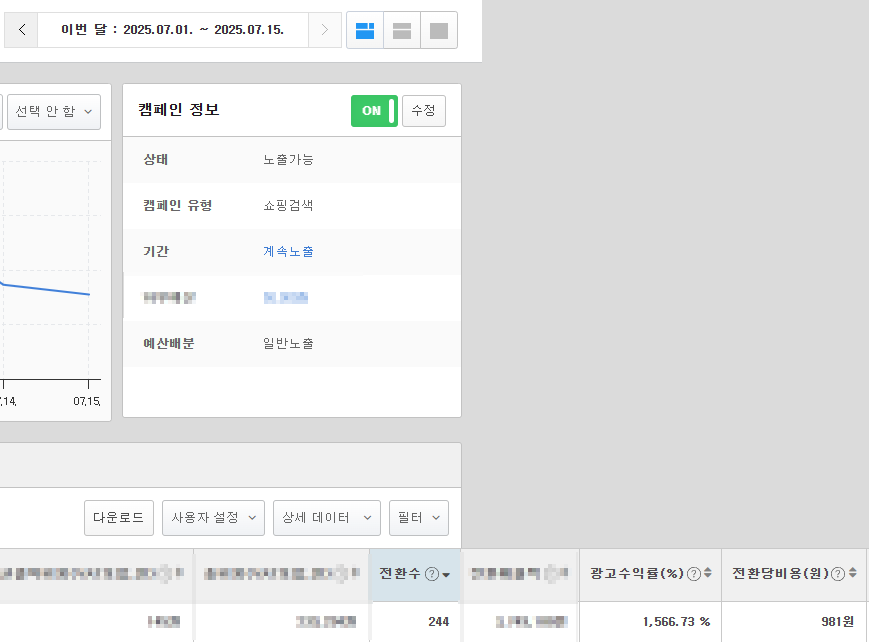Turn off the campaign ON switch
This screenshot has height=642, width=869.
[374, 111]
